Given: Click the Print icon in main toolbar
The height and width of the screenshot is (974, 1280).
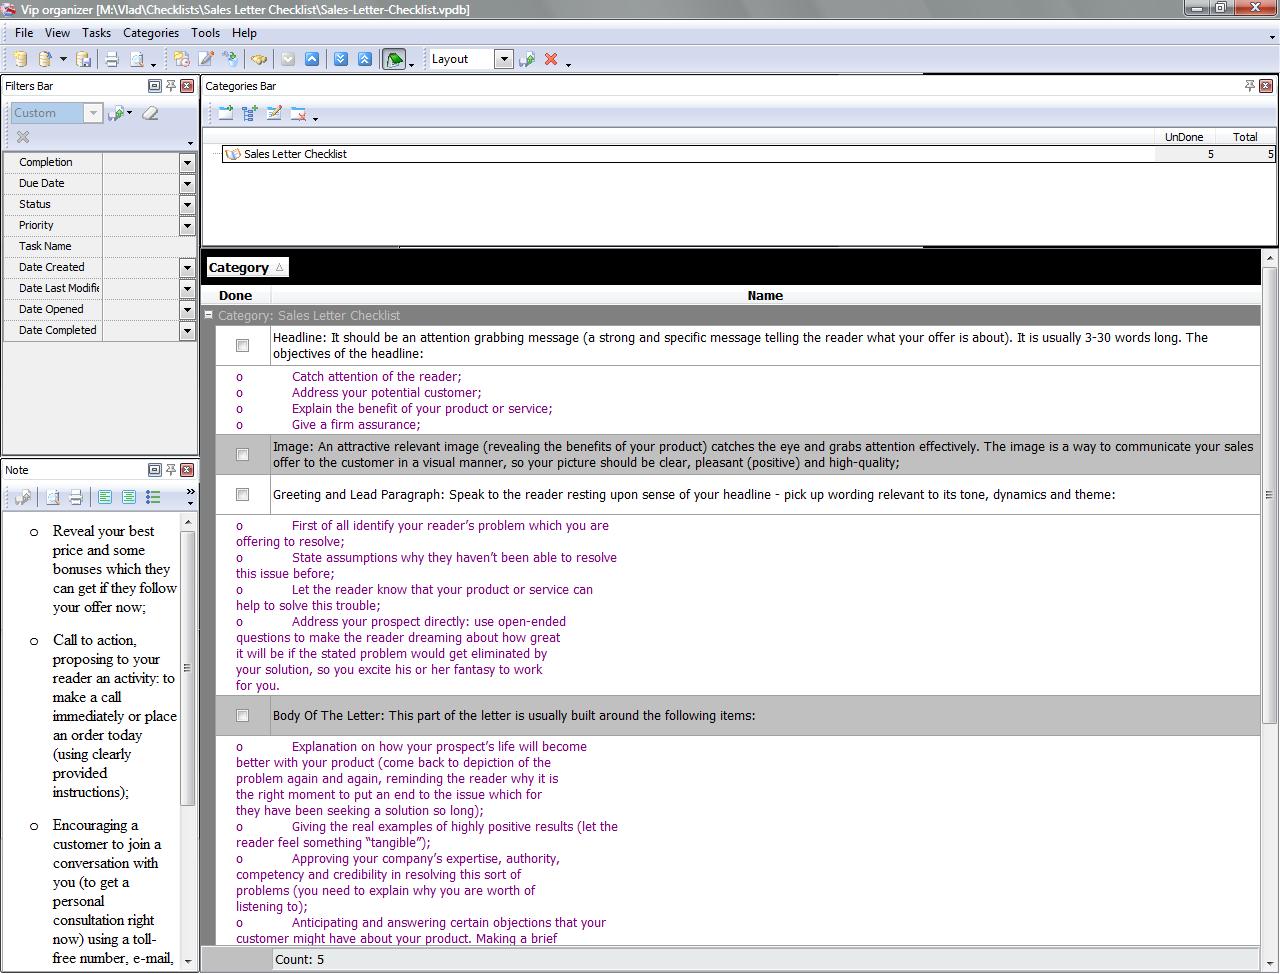Looking at the screenshot, I should click(x=112, y=60).
